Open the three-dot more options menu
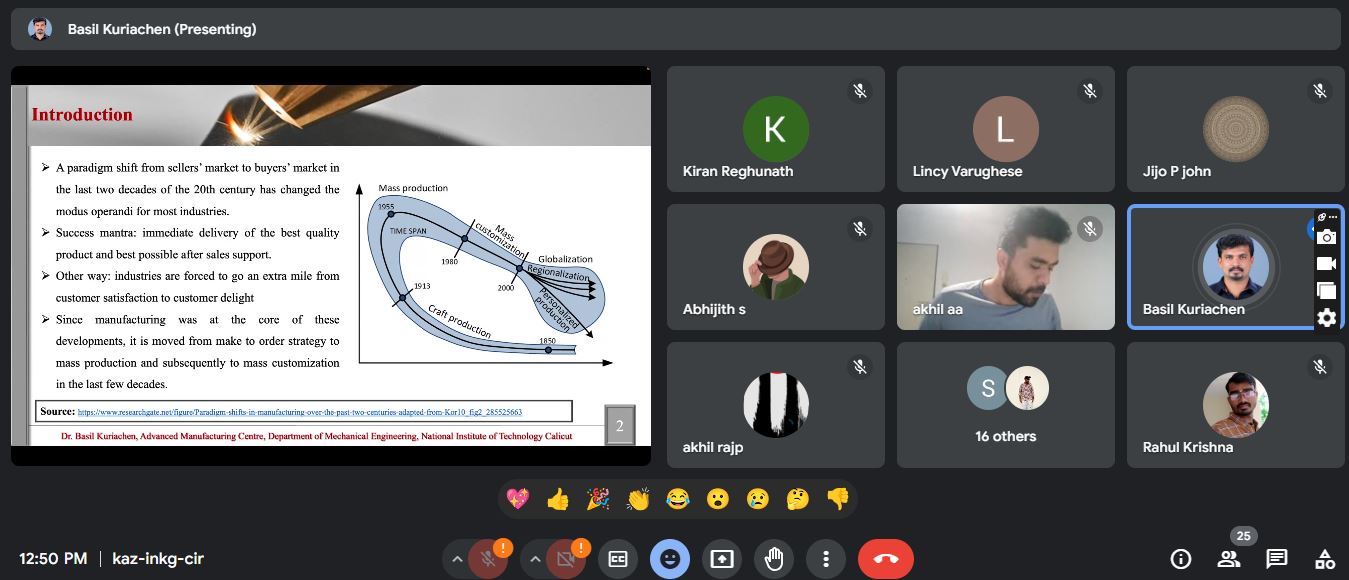 click(x=826, y=559)
